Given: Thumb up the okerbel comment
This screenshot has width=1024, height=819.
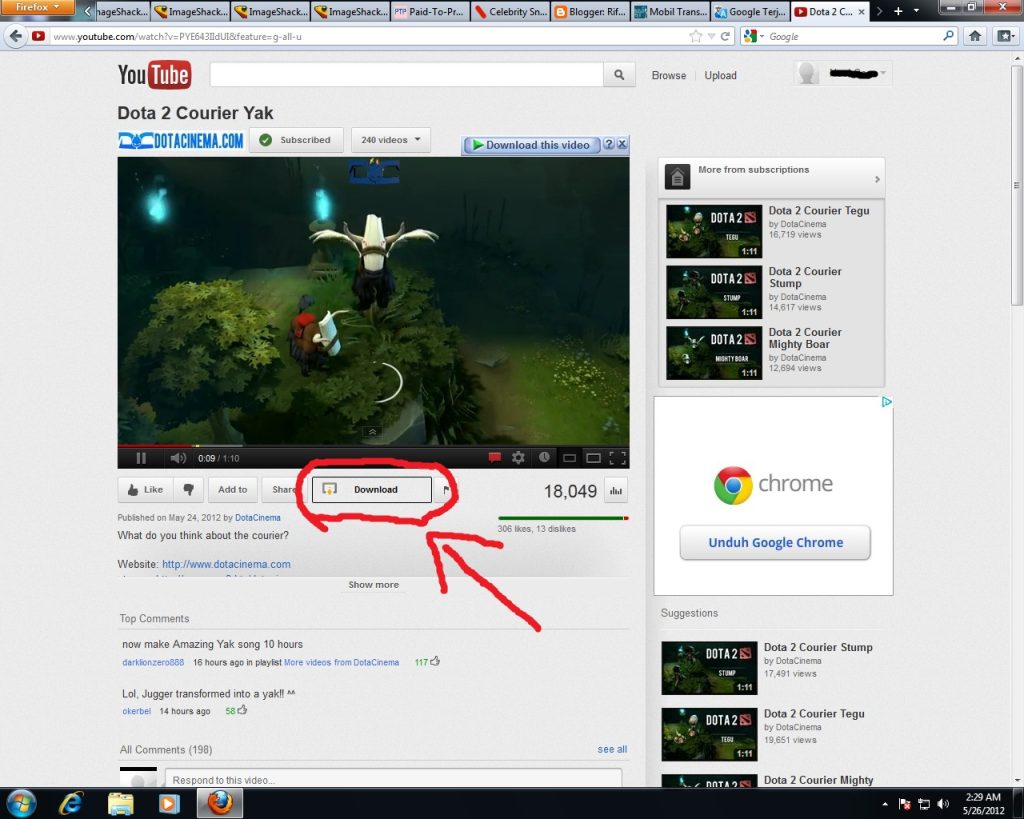Looking at the screenshot, I should [242, 710].
